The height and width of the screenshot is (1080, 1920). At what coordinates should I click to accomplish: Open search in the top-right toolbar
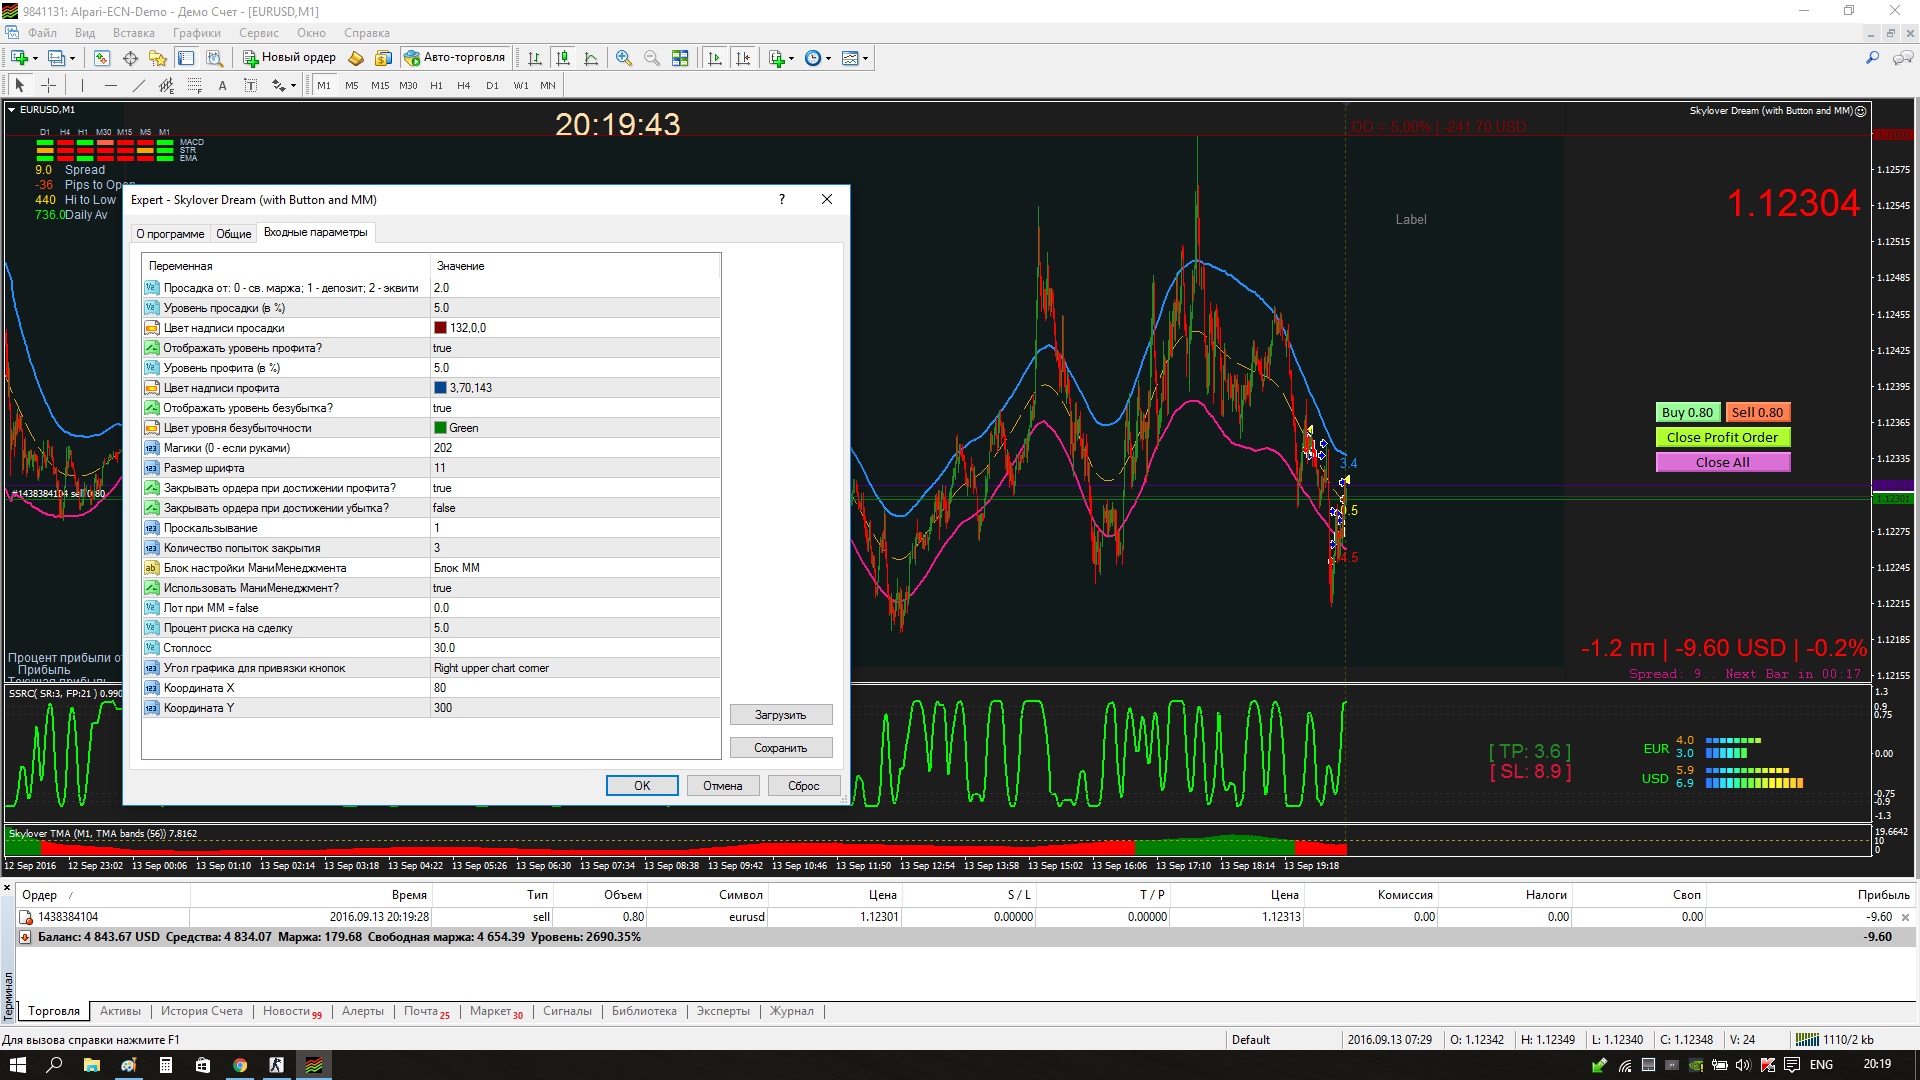click(x=1872, y=58)
